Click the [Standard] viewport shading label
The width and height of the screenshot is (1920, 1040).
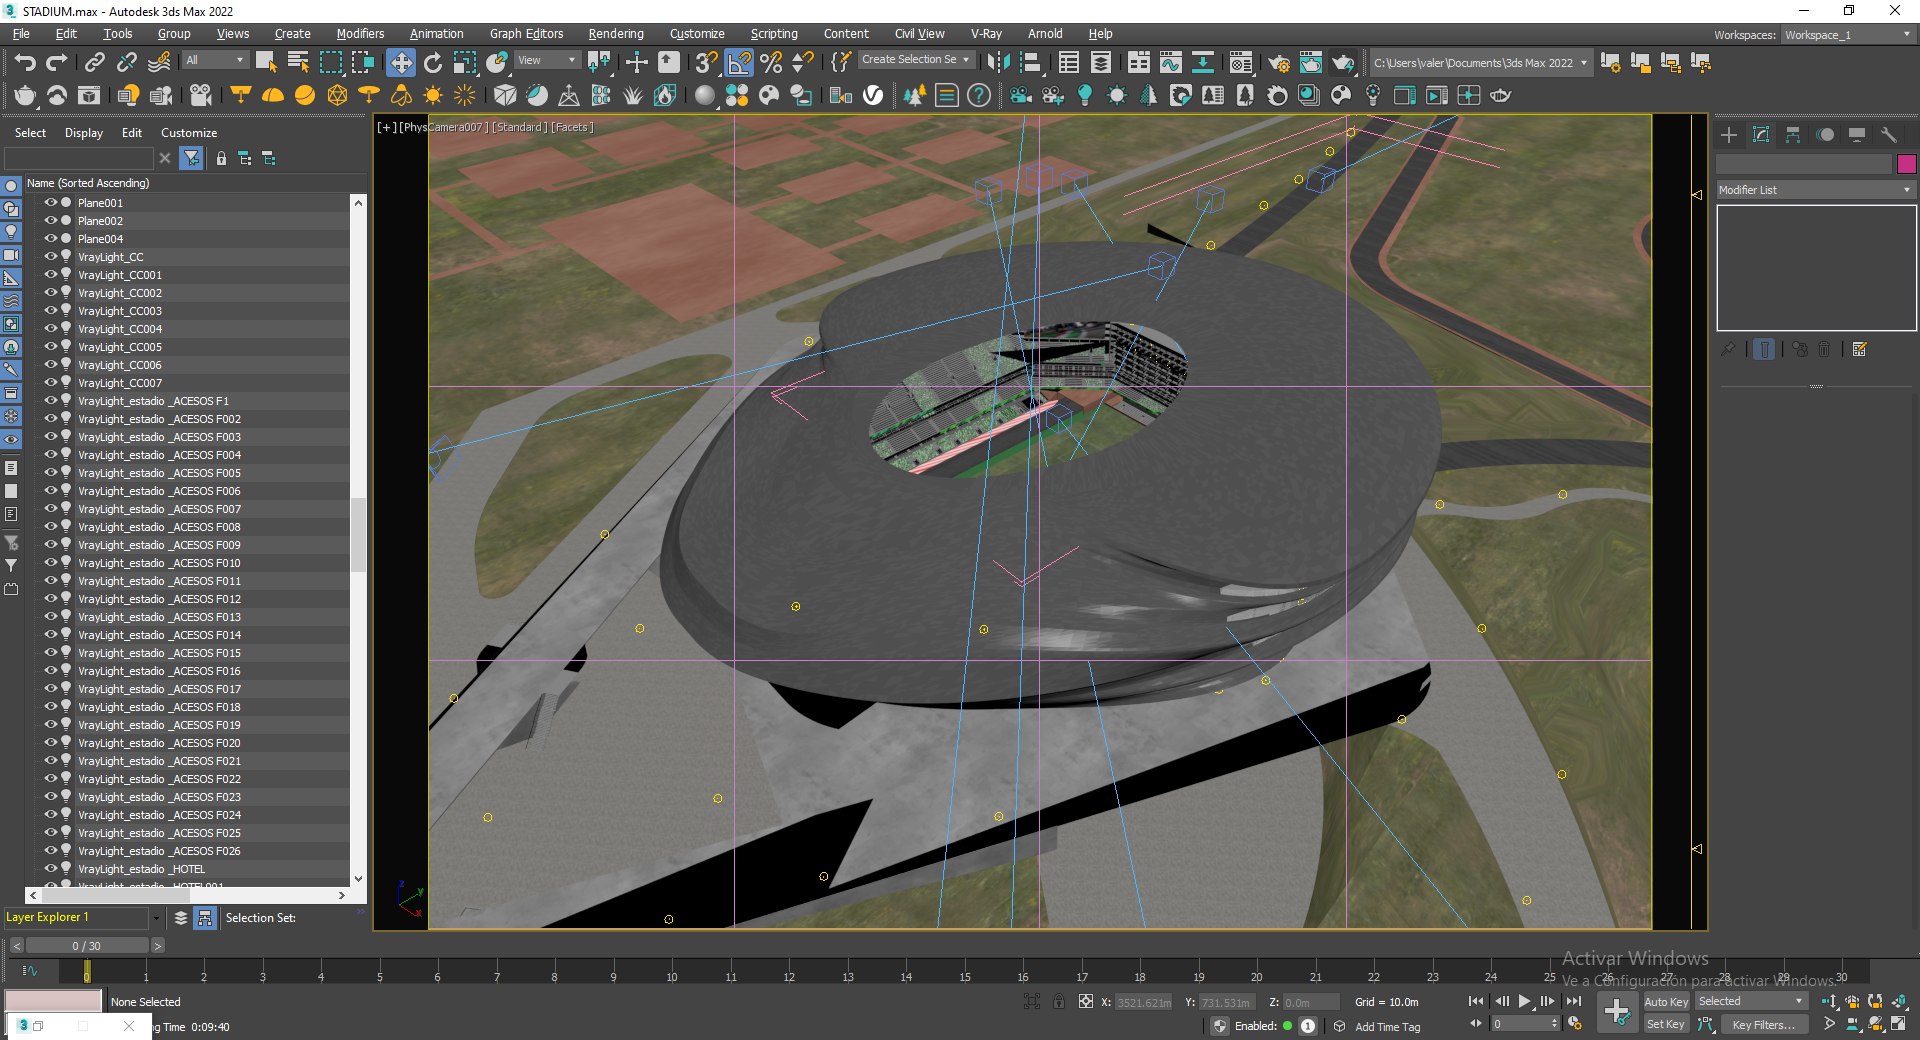[x=519, y=127]
